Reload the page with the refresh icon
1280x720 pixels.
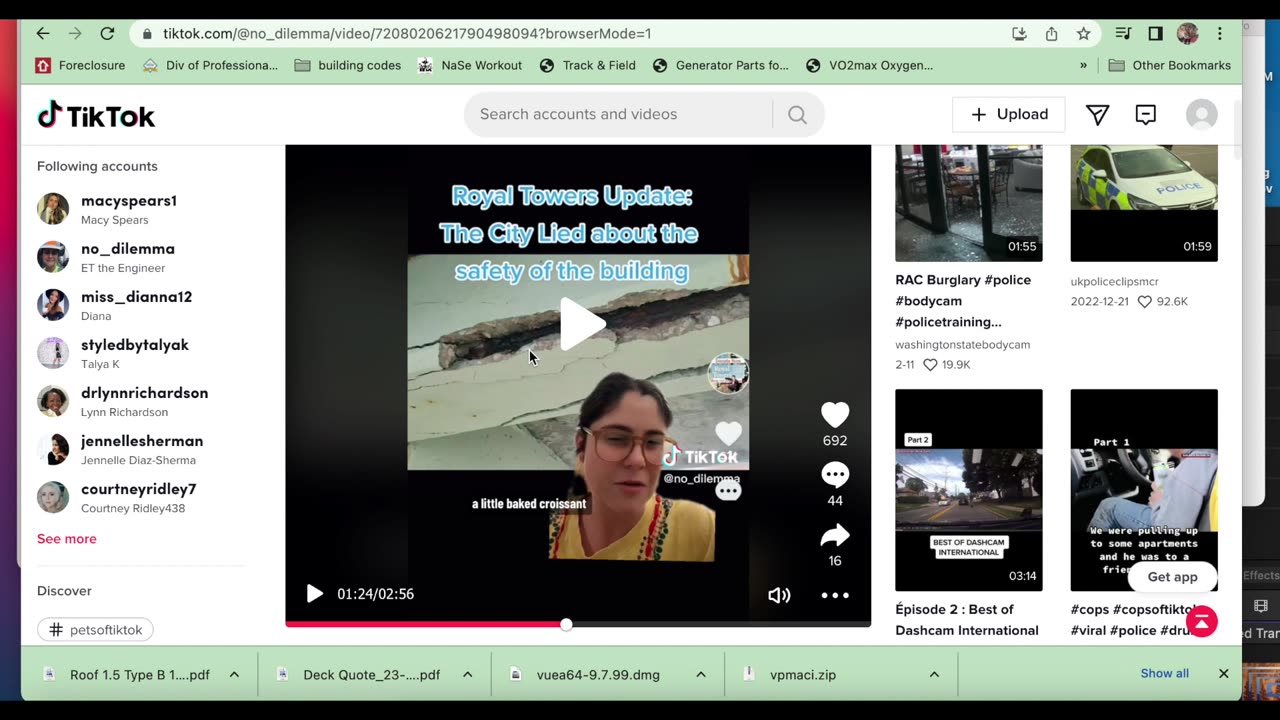pyautogui.click(x=107, y=33)
